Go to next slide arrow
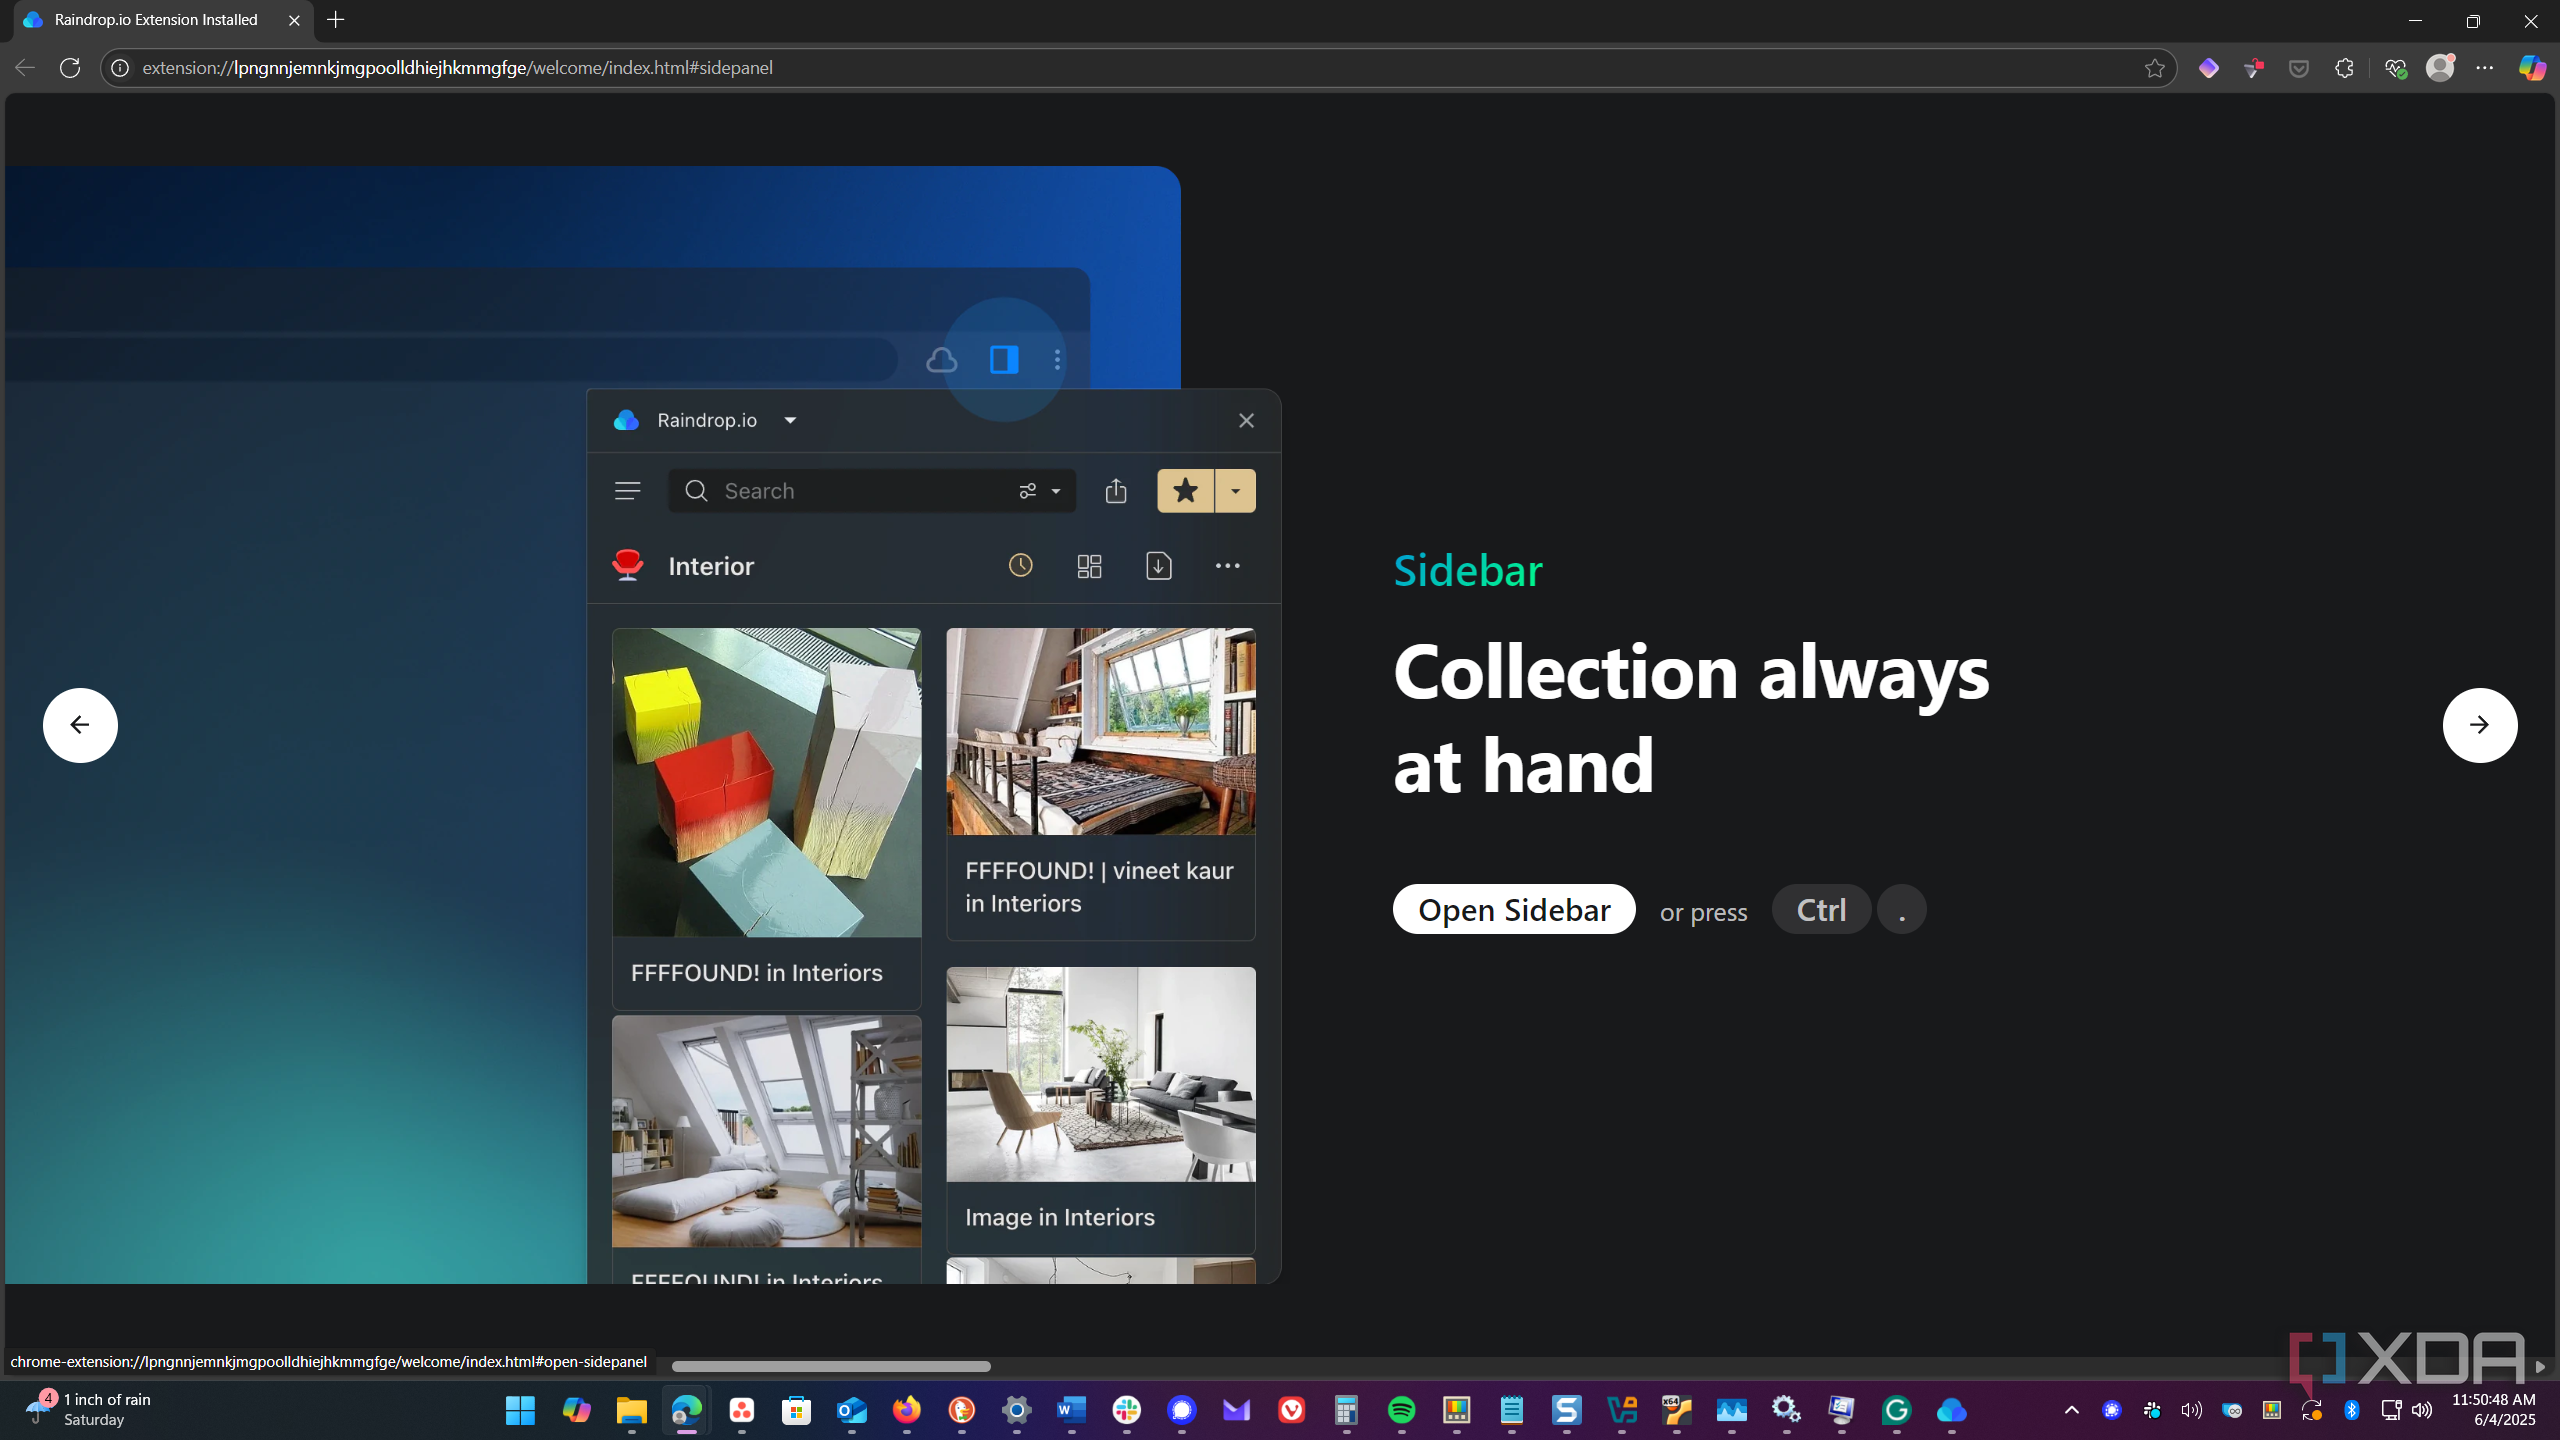The height and width of the screenshot is (1440, 2560). coord(2479,725)
